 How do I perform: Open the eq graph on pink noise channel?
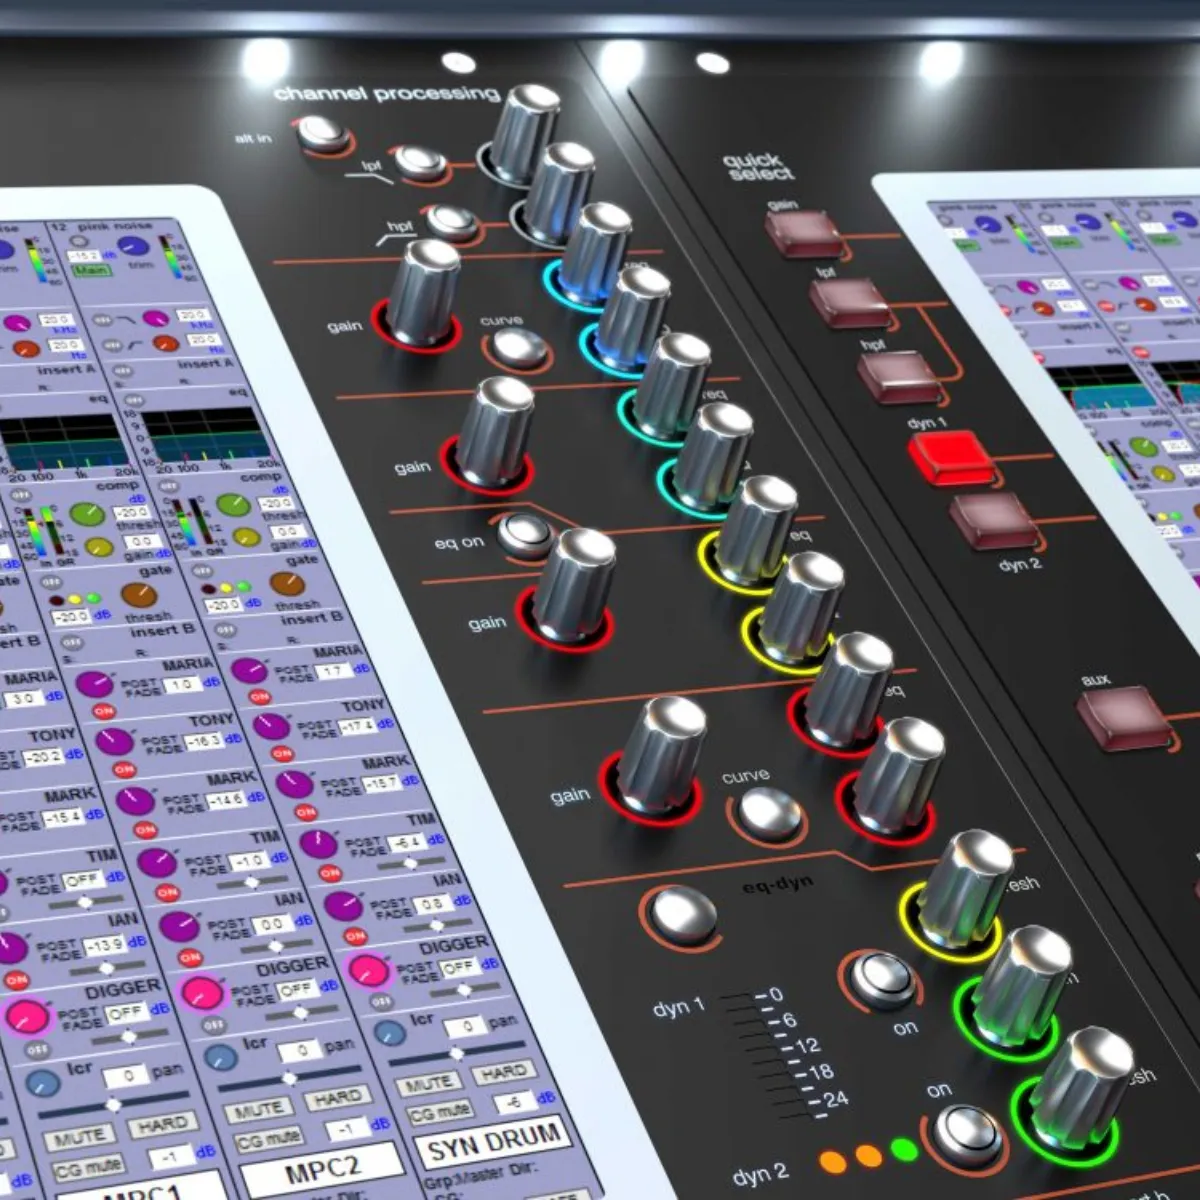coord(205,437)
